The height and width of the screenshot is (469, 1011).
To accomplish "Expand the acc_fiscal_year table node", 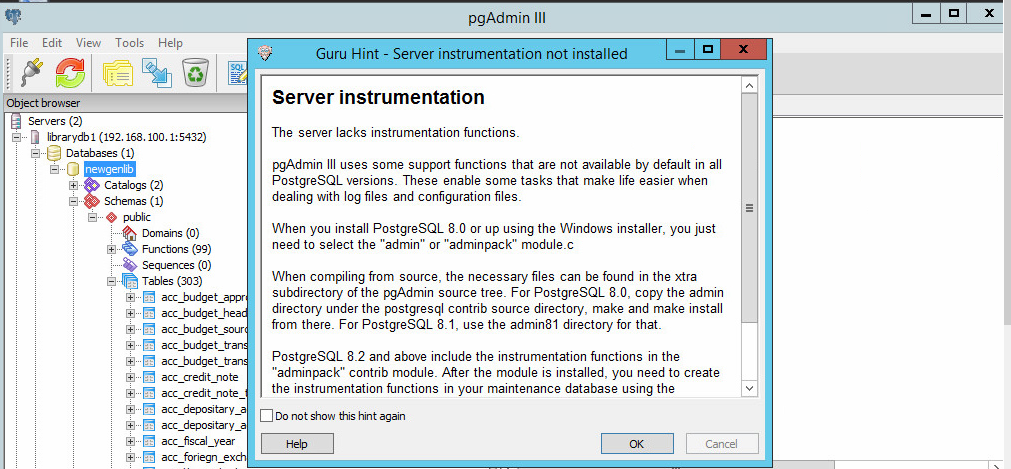I will pos(130,441).
